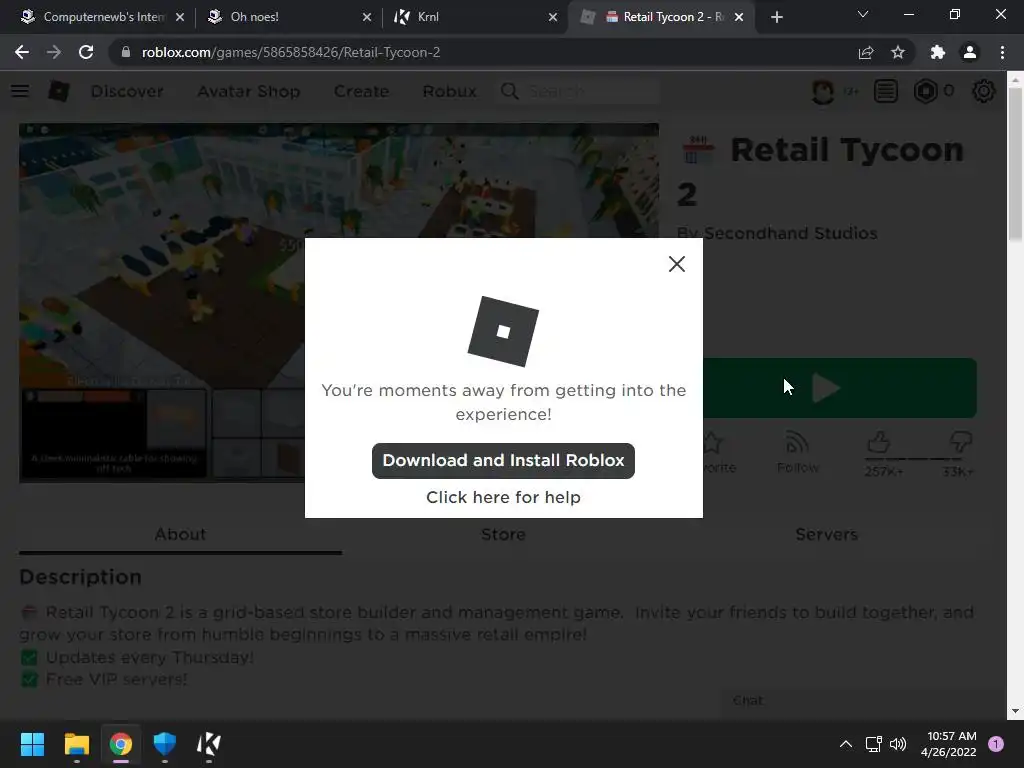Open the notification badge in taskbar
Screen dimensions: 1024x768
[996, 744]
